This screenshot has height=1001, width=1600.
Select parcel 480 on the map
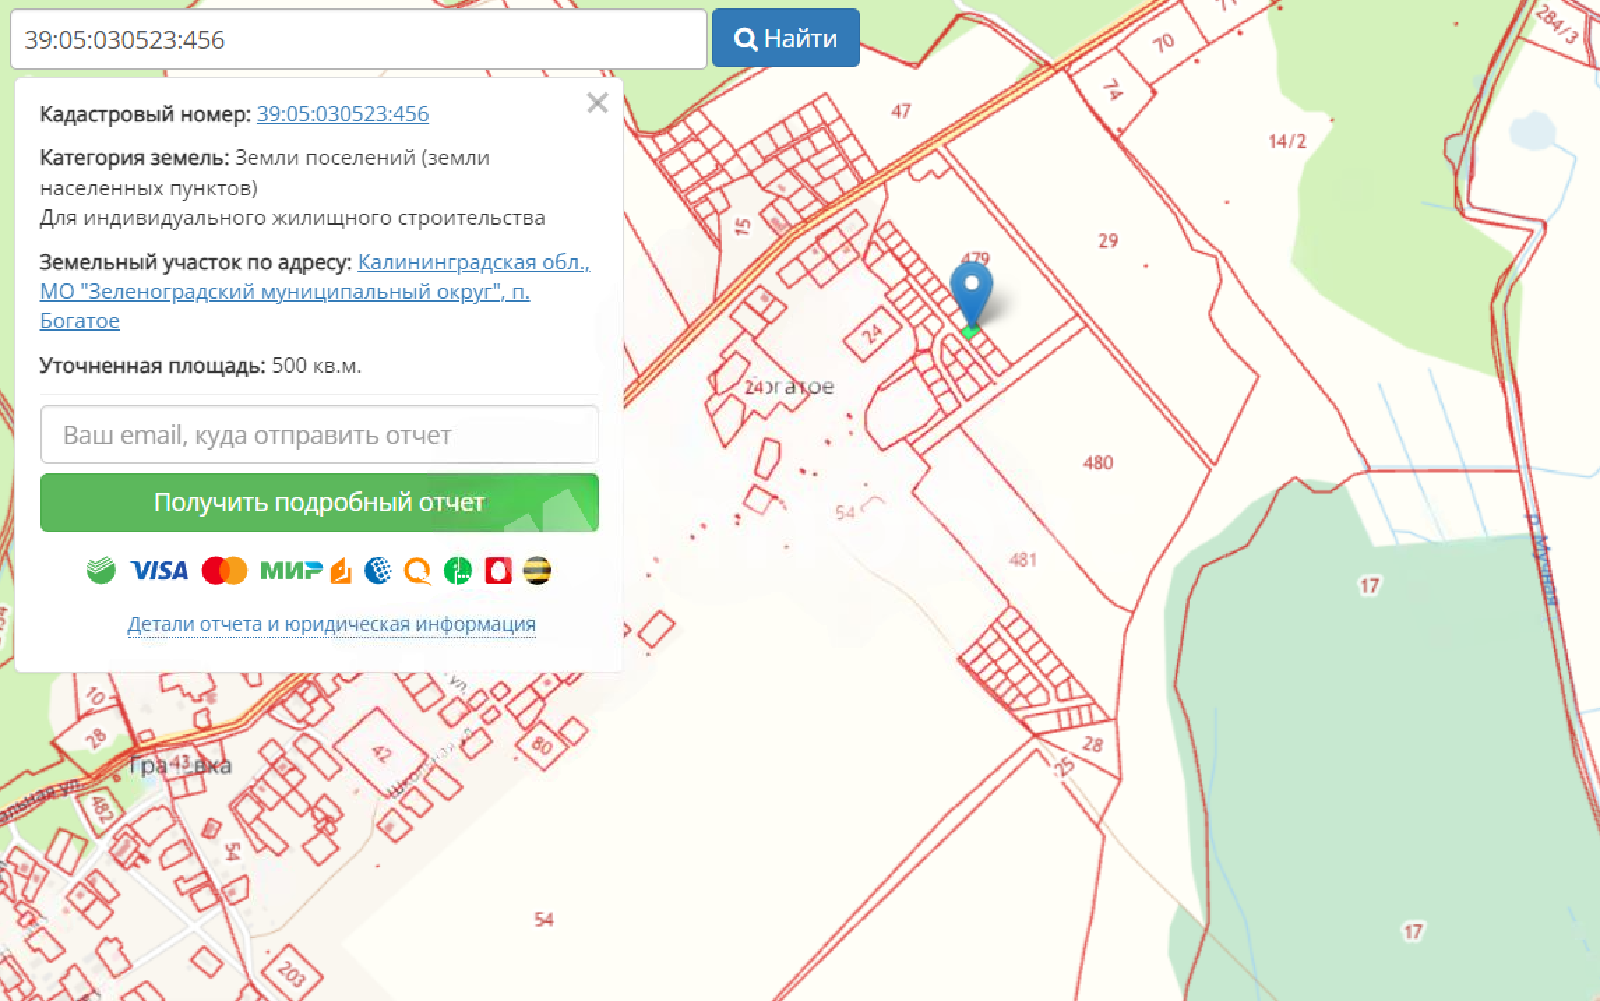click(1097, 463)
